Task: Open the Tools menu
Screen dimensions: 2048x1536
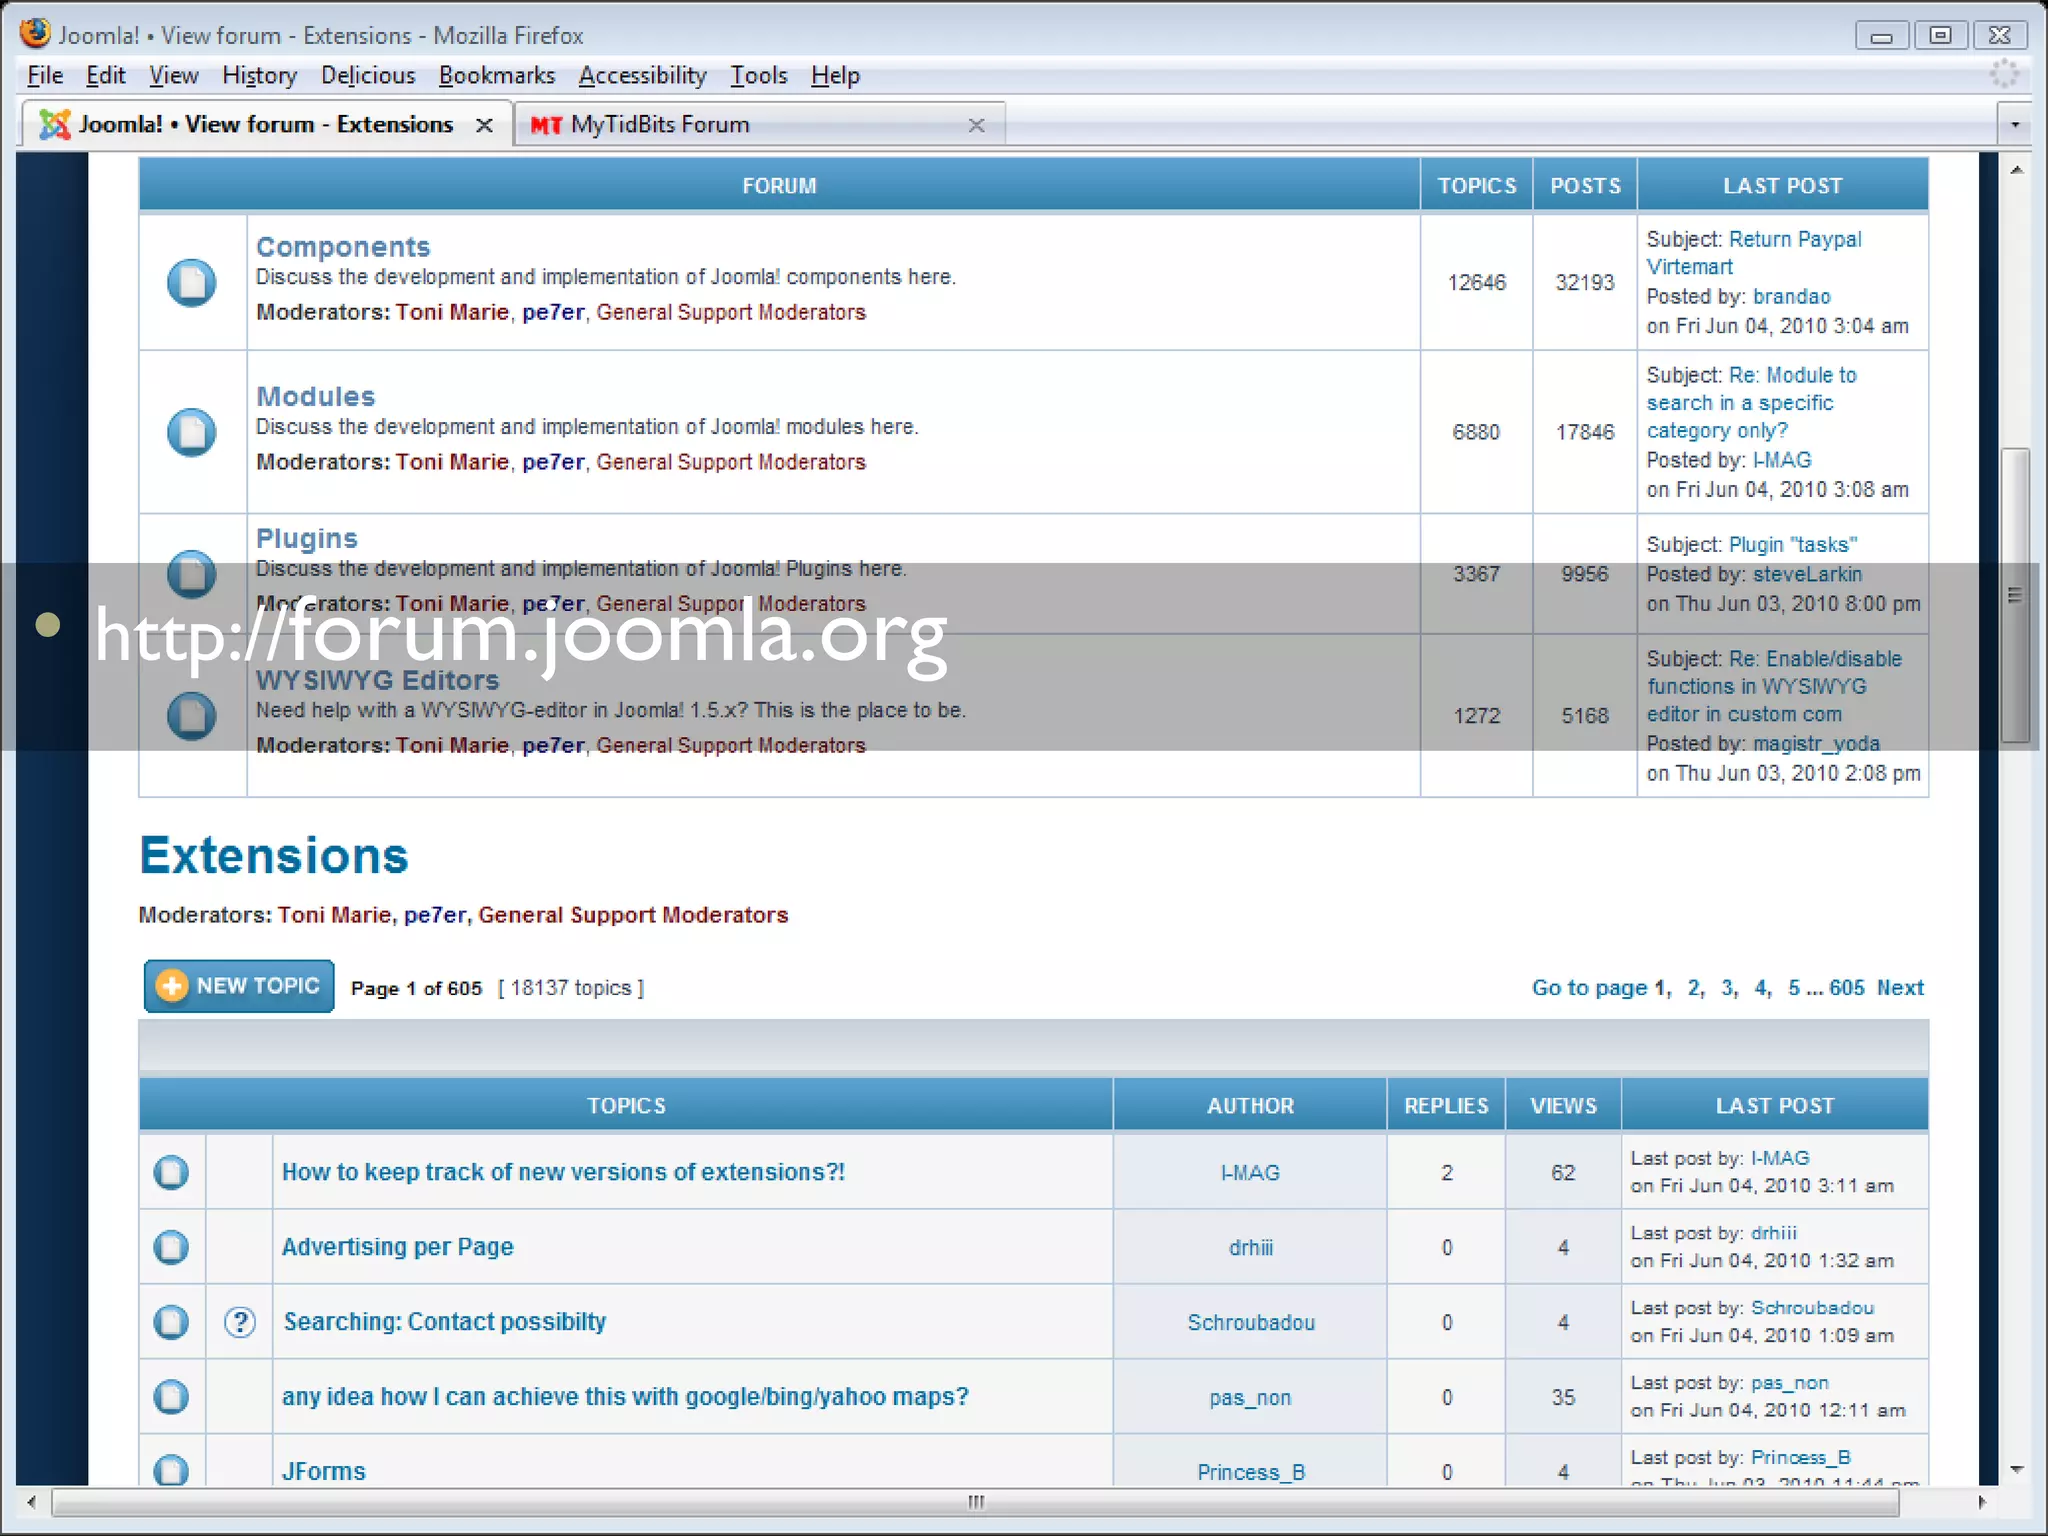Action: [x=759, y=76]
